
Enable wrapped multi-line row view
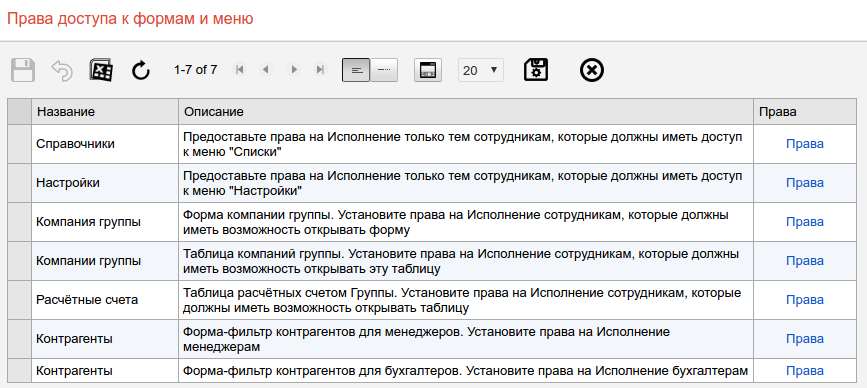tap(356, 70)
